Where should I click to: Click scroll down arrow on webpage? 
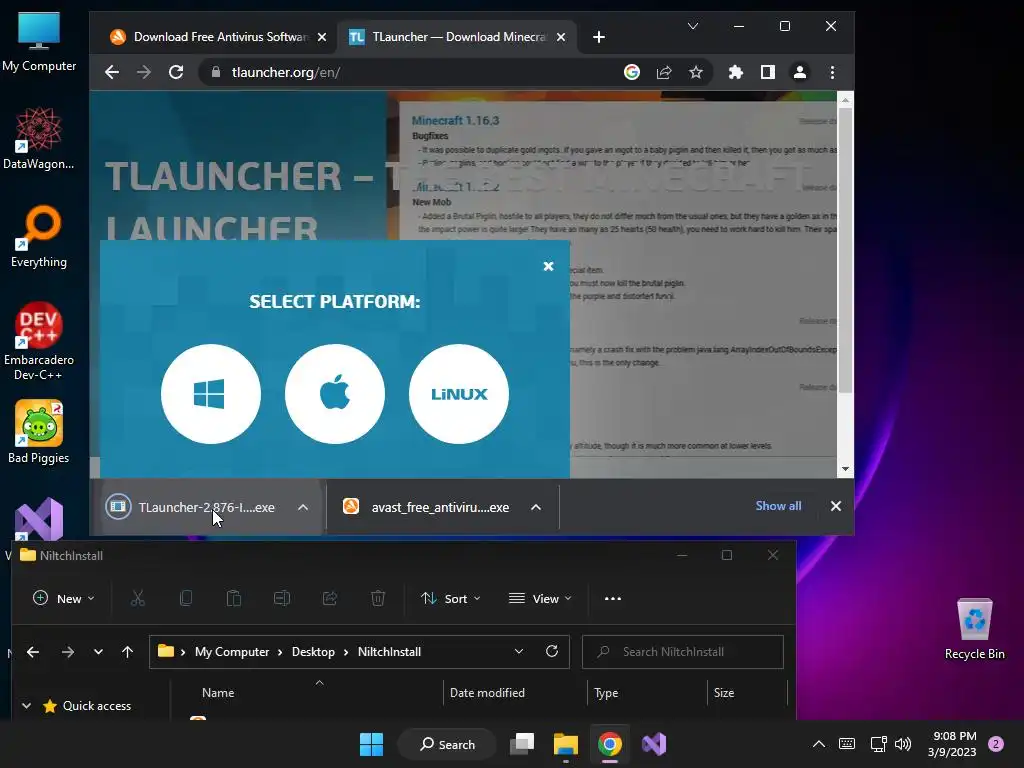(845, 469)
